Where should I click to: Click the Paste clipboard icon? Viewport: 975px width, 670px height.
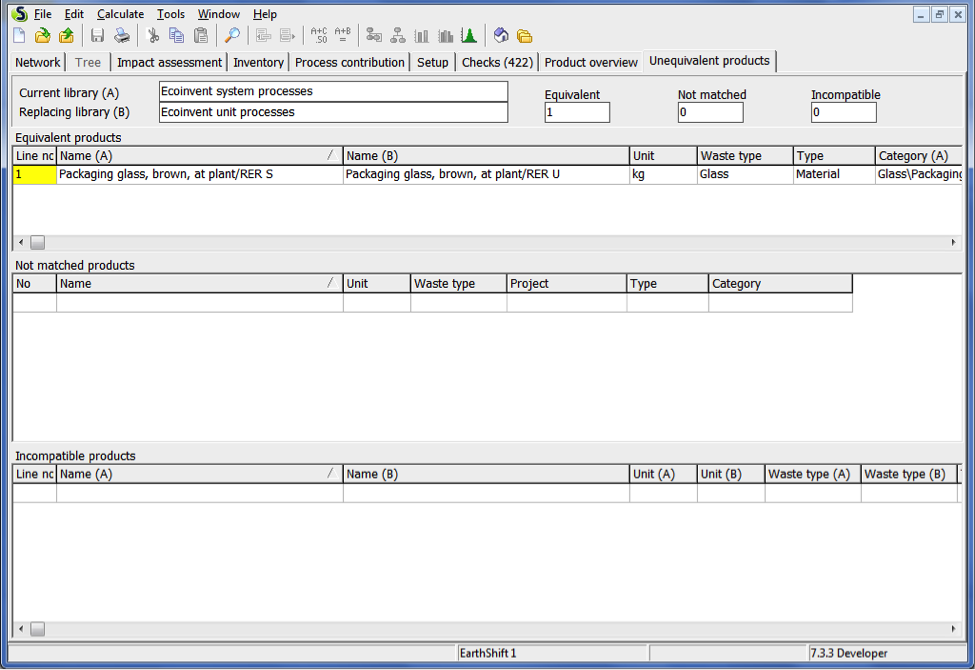click(x=201, y=36)
